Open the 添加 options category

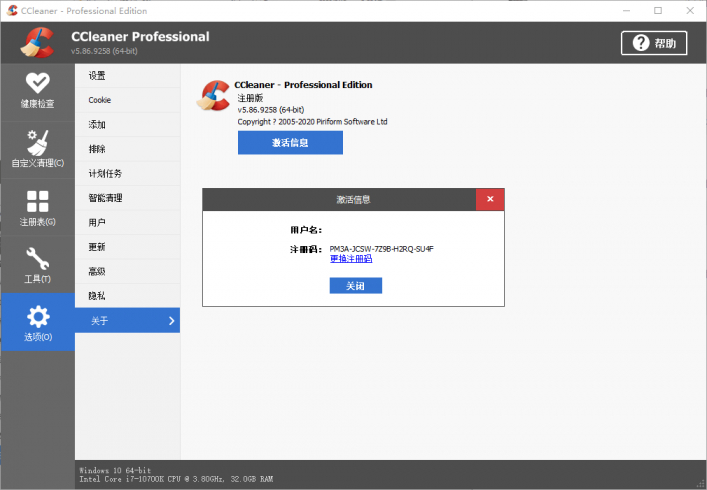(128, 124)
